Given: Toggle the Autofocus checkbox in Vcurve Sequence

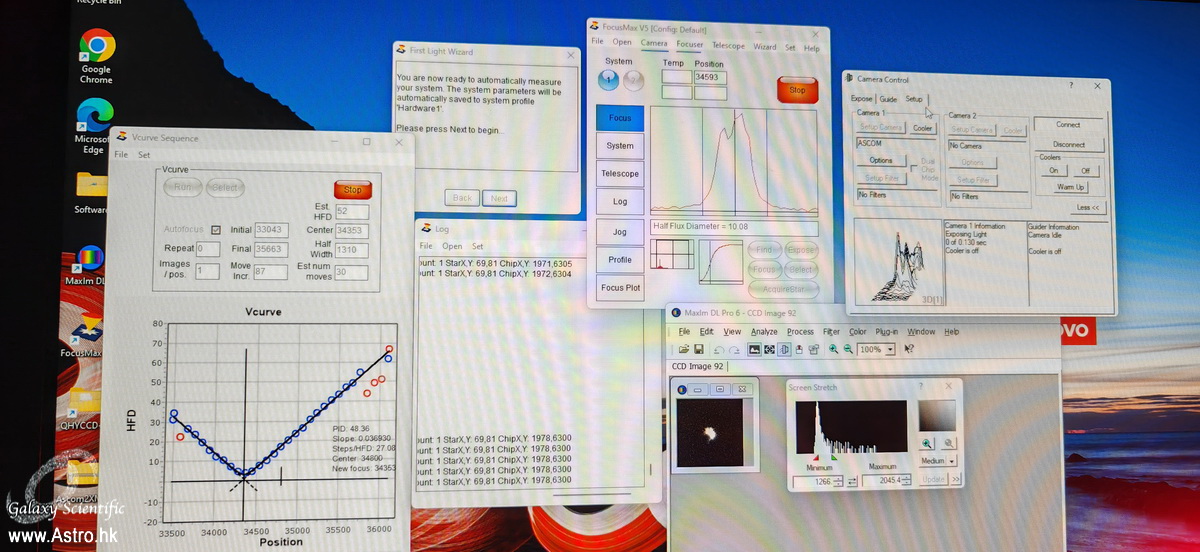Looking at the screenshot, I should [215, 230].
